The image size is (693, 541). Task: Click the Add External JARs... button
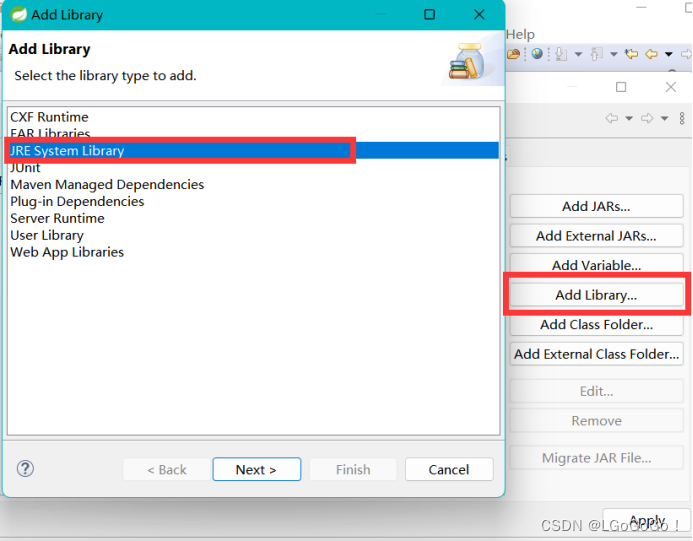point(596,236)
